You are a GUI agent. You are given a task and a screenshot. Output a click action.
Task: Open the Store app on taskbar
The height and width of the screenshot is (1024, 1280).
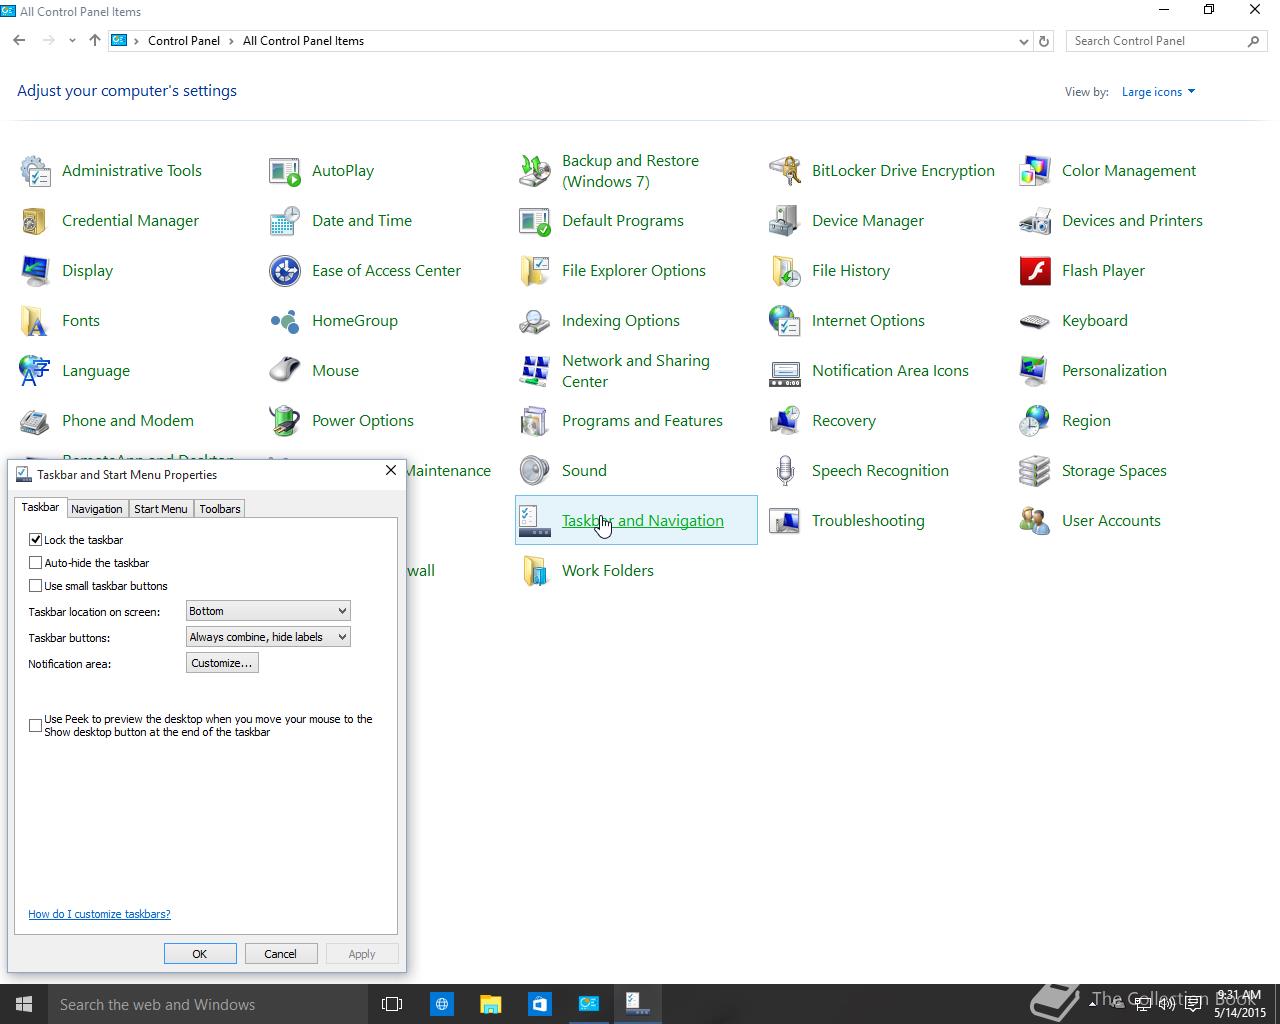pyautogui.click(x=540, y=1004)
